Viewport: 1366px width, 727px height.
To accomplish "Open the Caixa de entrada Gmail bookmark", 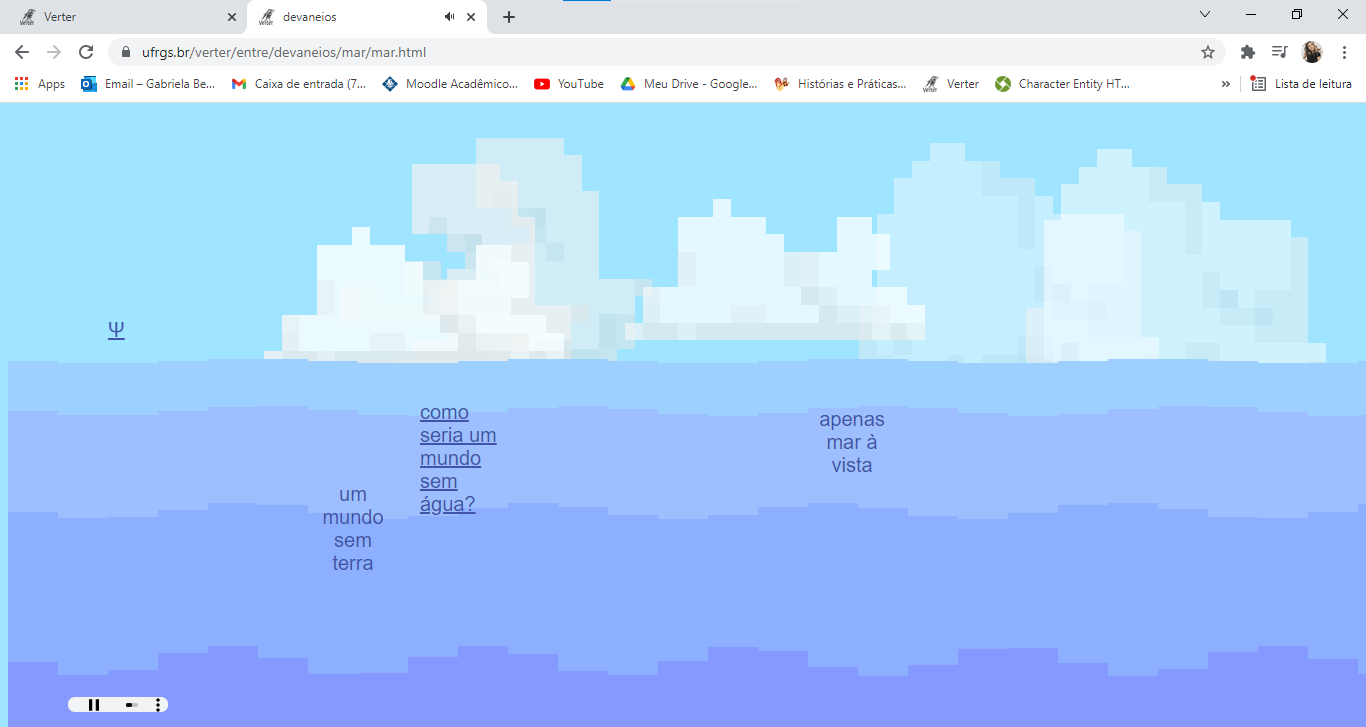I will (x=299, y=84).
